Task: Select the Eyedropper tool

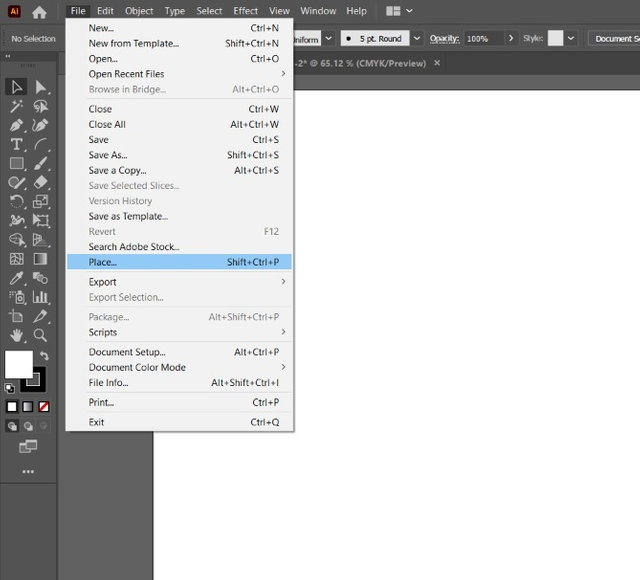Action: [x=16, y=278]
